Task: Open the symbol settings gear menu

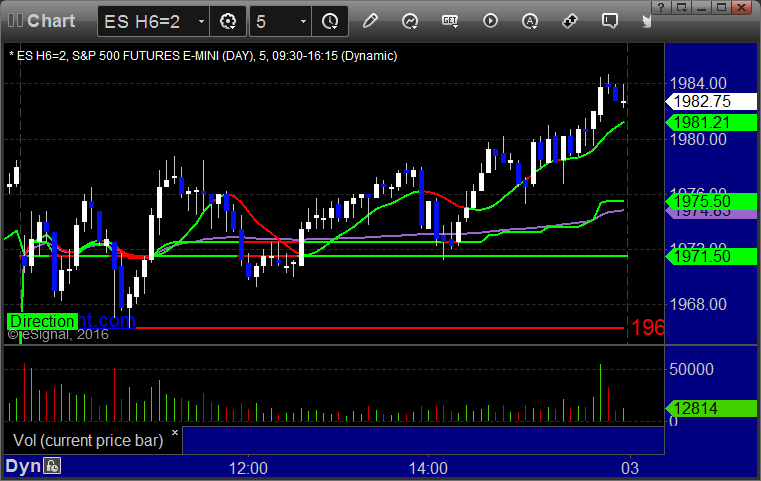Action: 228,21
